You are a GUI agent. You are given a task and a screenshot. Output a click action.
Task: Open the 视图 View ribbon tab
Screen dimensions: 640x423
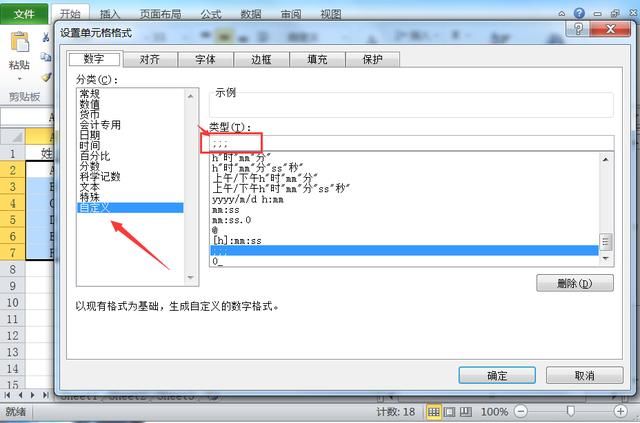point(331,14)
